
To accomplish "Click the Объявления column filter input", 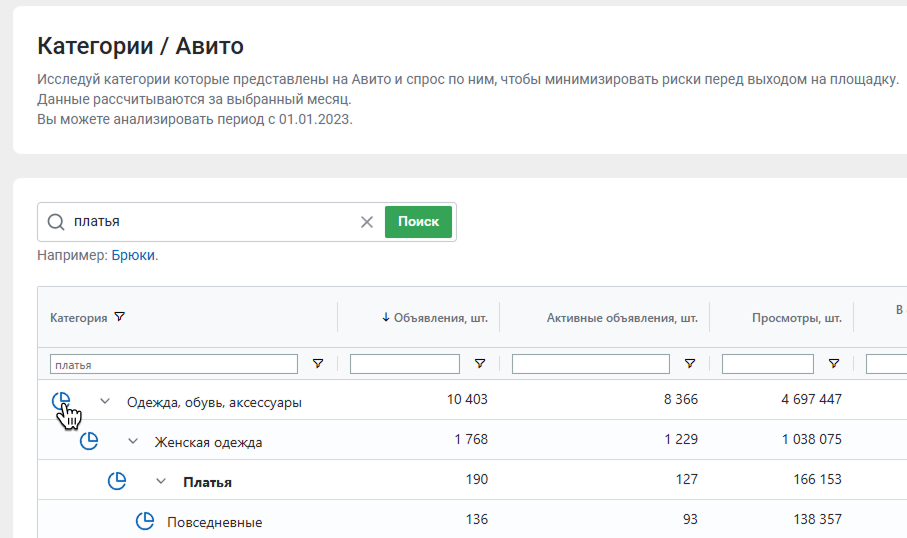I will coord(405,364).
